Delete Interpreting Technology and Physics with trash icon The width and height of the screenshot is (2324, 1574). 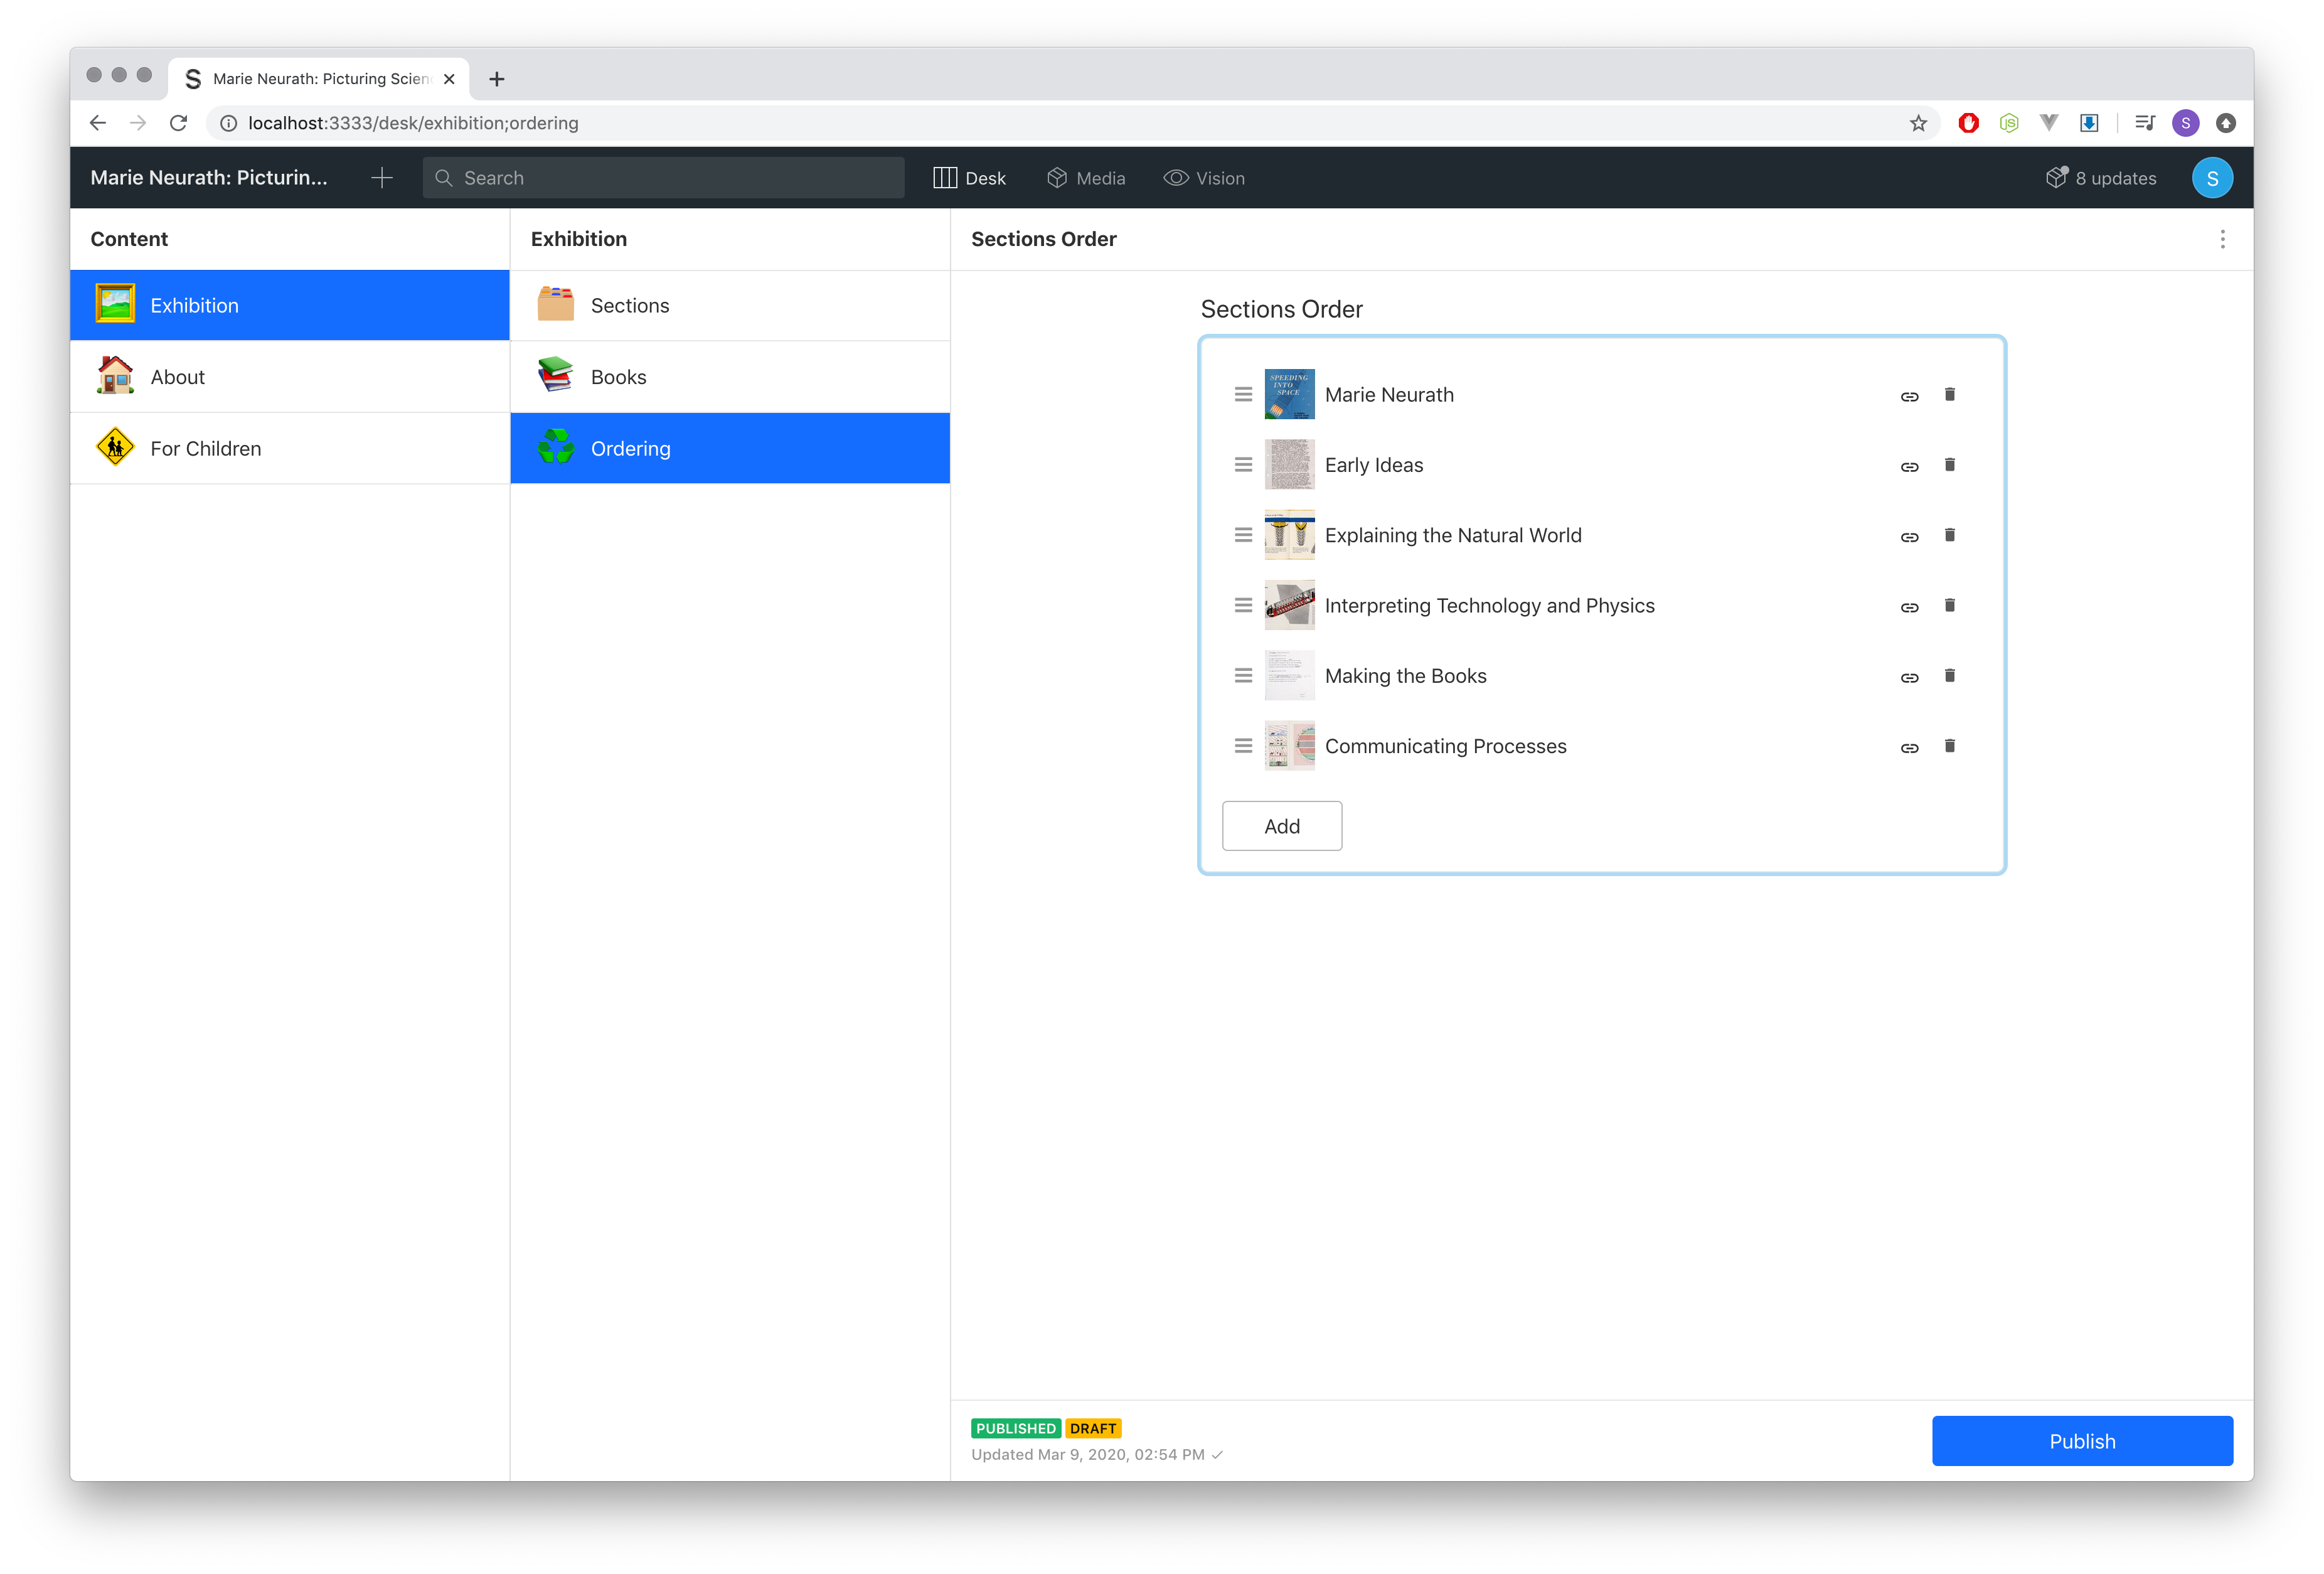pyautogui.click(x=1949, y=605)
